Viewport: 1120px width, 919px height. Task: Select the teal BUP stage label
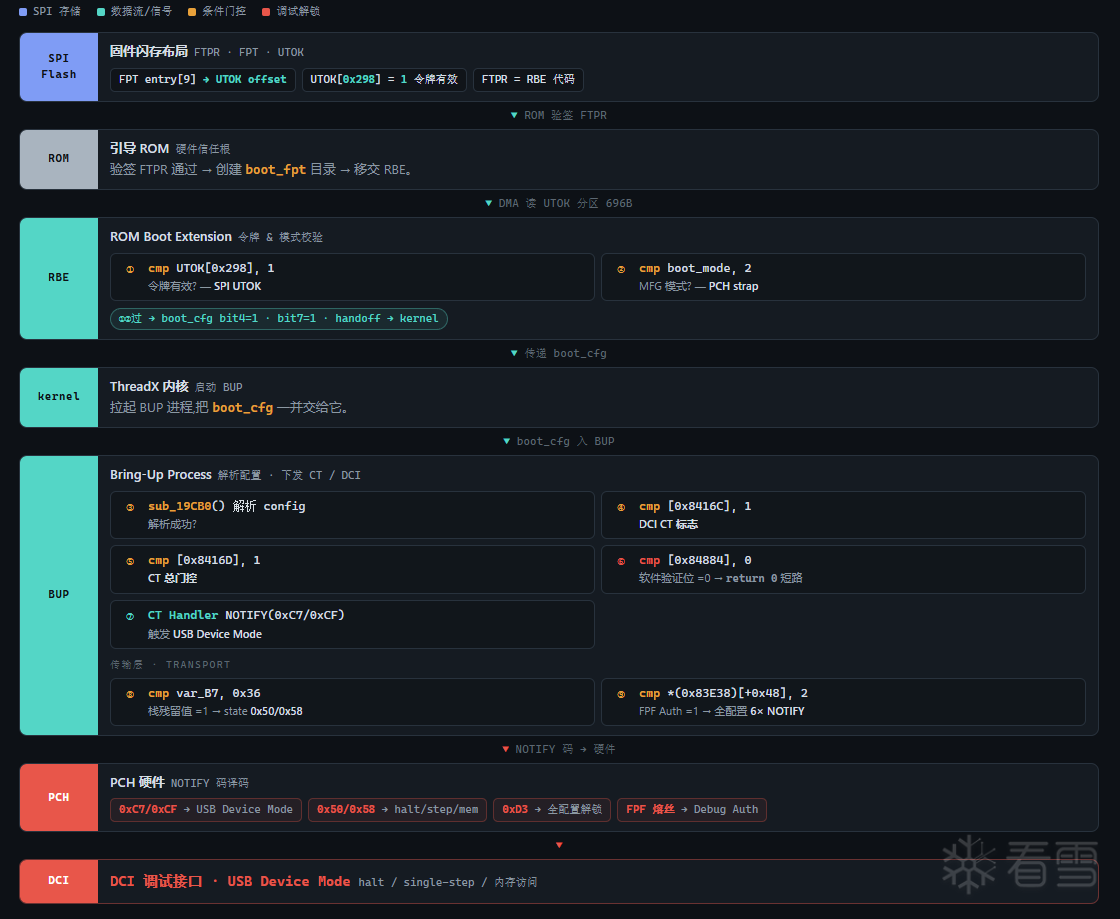tap(59, 595)
